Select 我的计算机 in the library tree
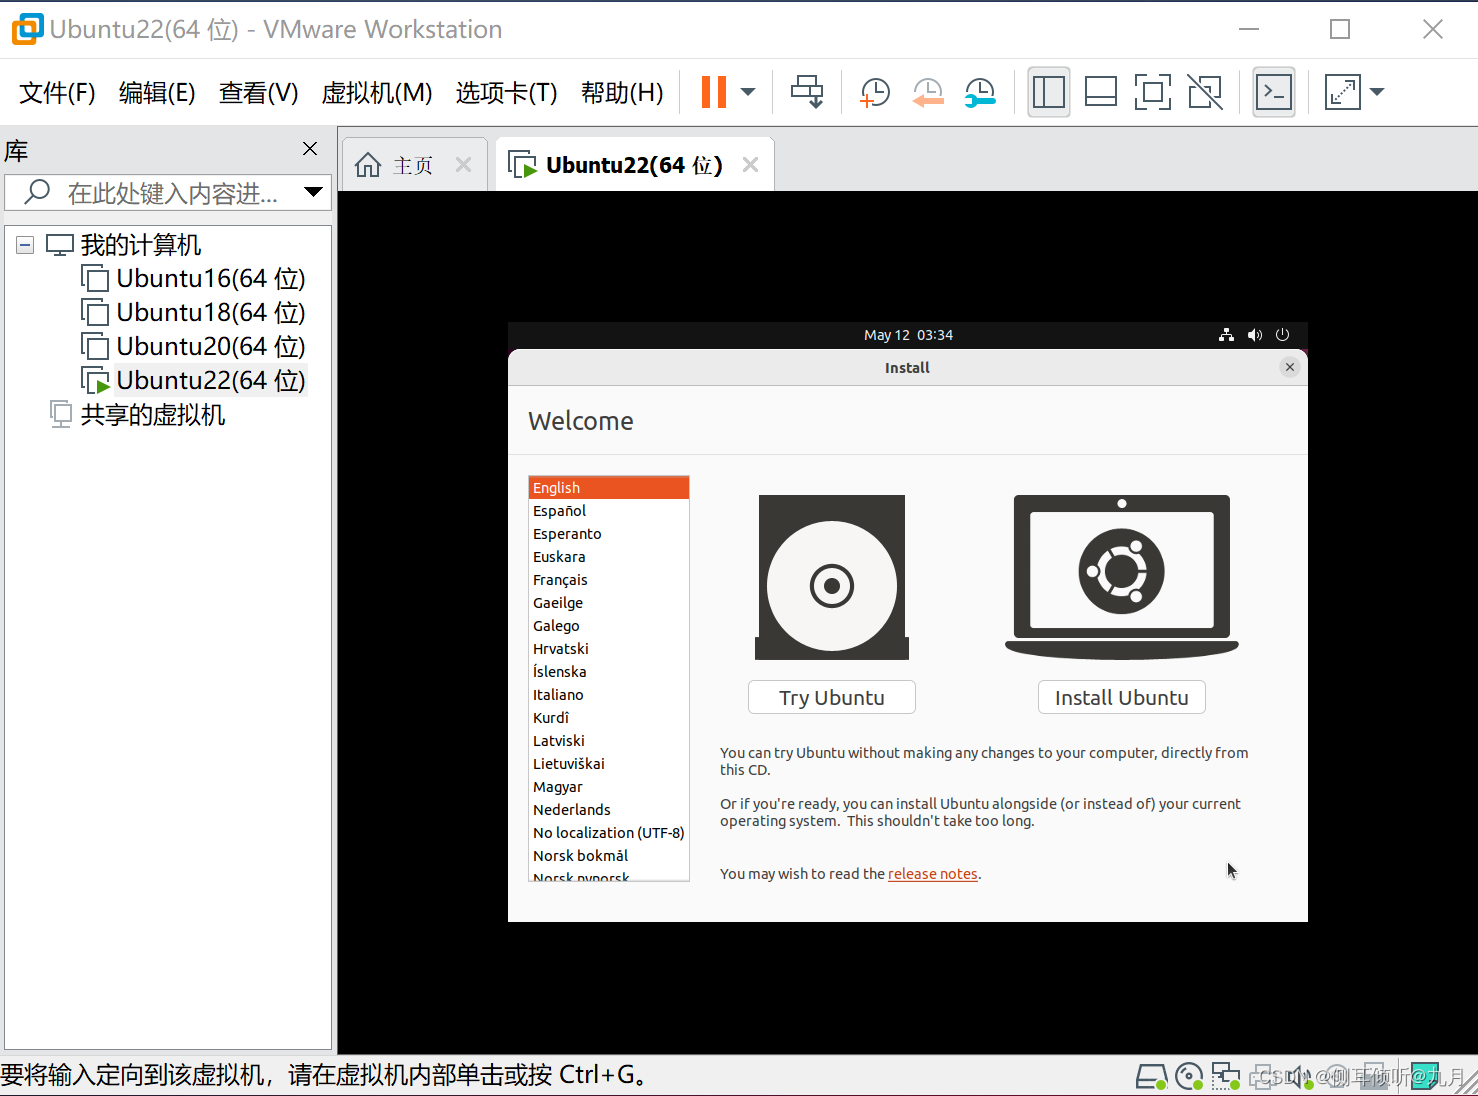This screenshot has height=1096, width=1478. (140, 245)
